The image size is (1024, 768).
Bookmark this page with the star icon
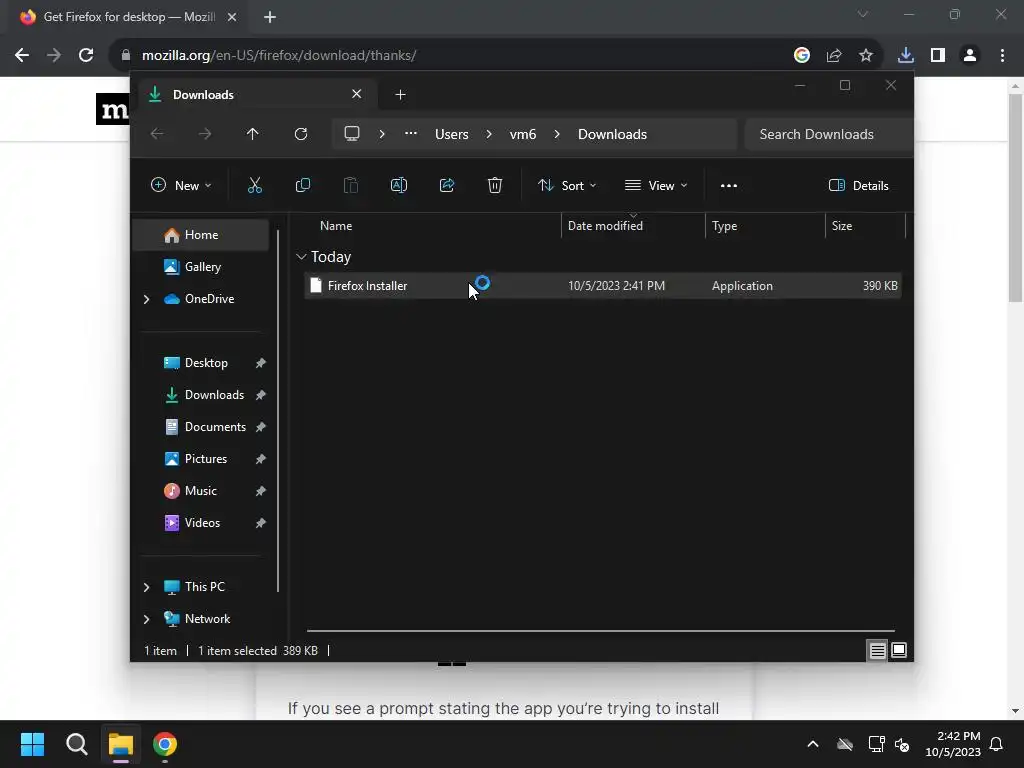(x=866, y=56)
